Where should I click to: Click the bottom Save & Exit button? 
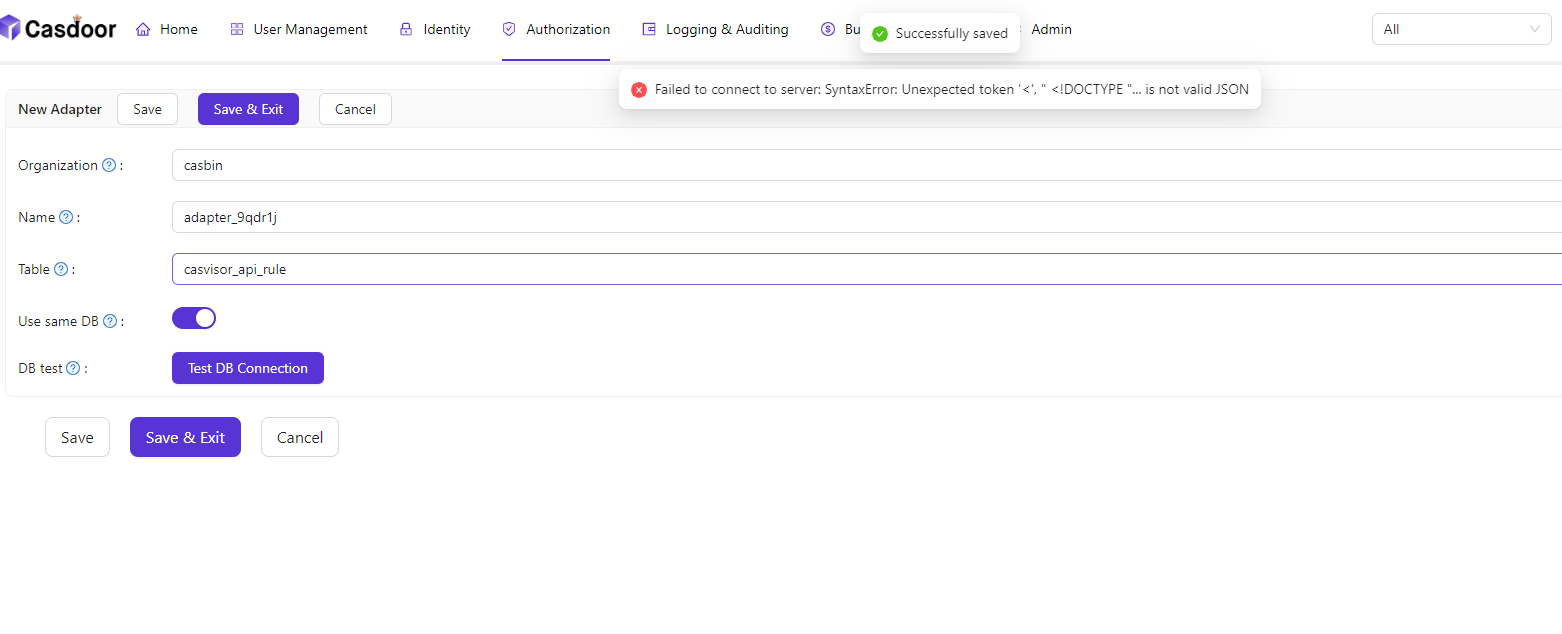pos(185,437)
